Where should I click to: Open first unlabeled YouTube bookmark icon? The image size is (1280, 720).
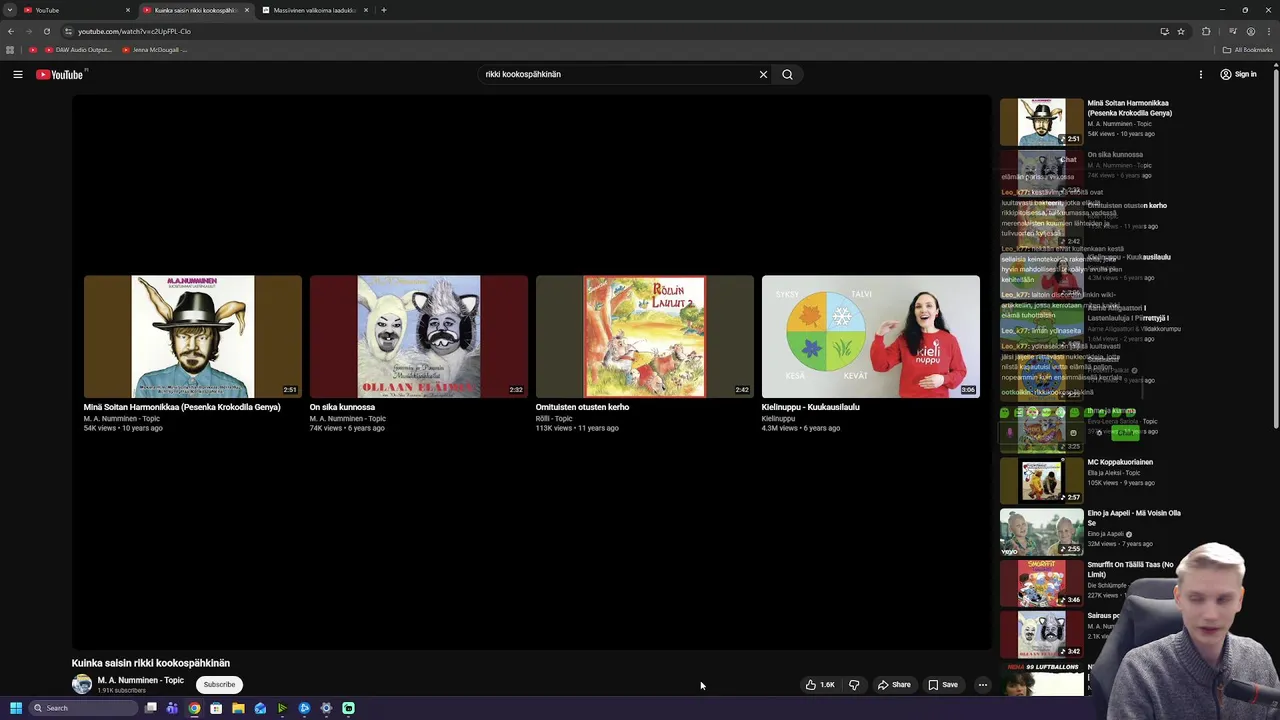tap(33, 50)
